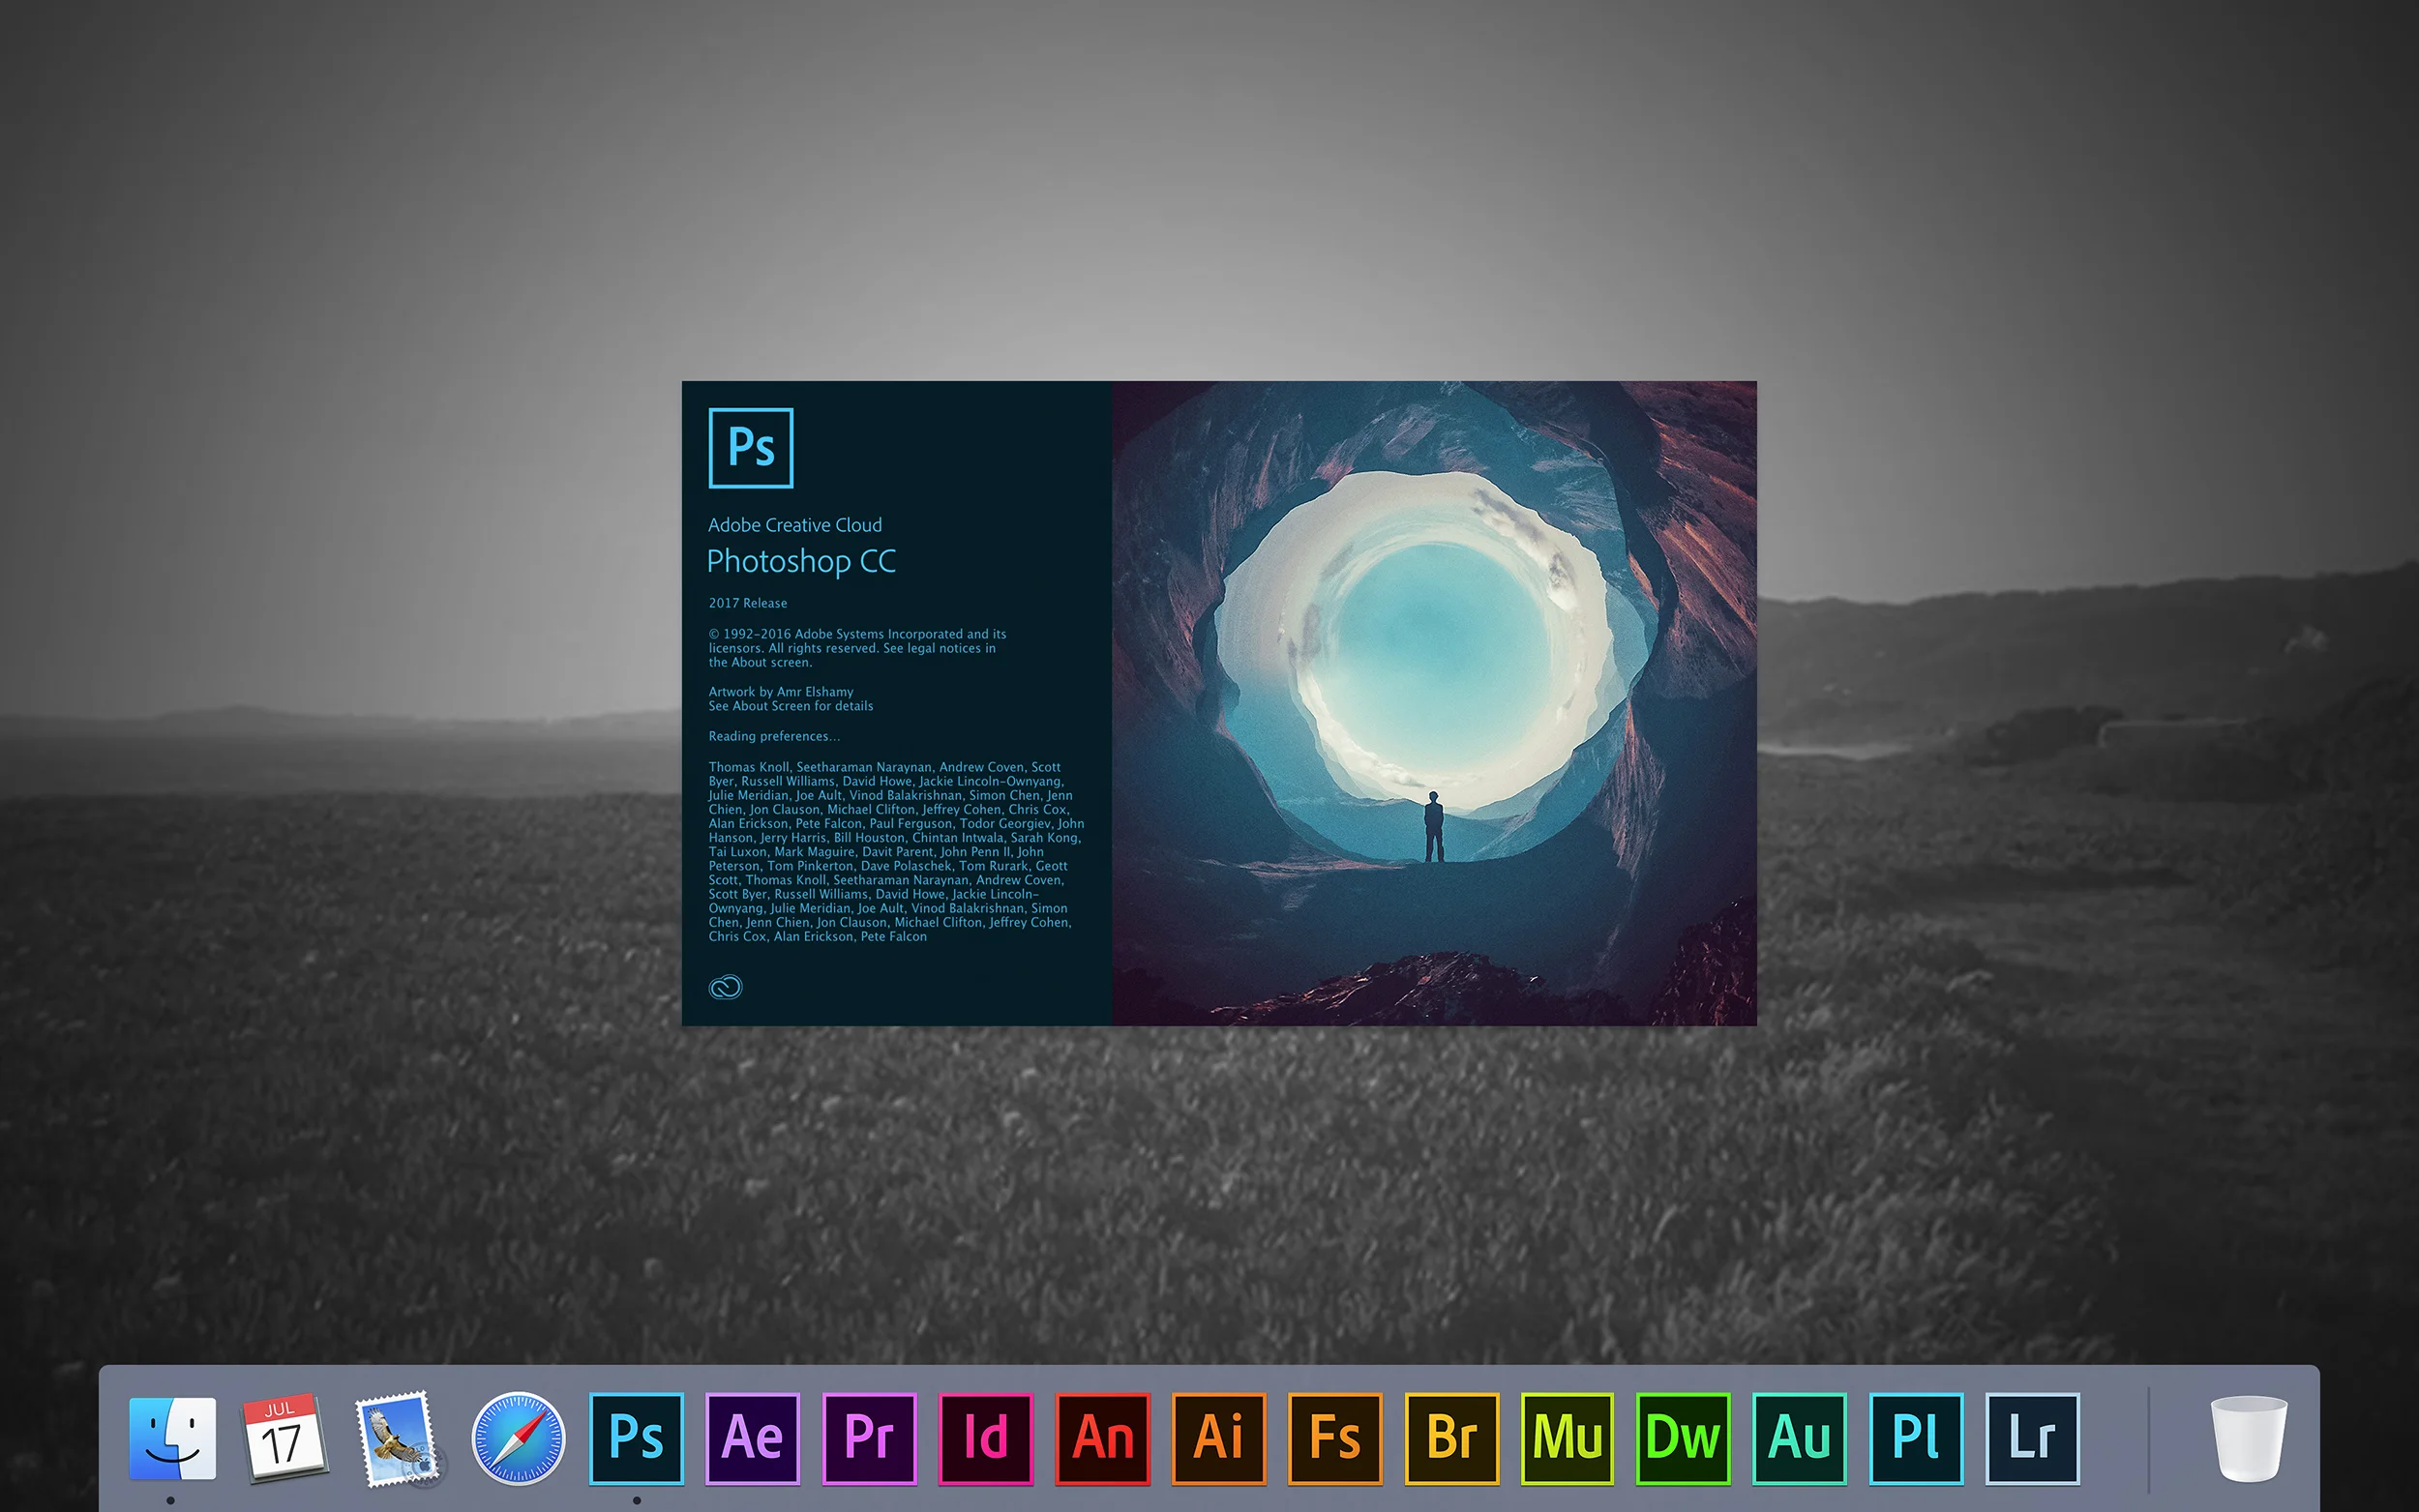Launch Premiere Pro (Pr) from the dock
Viewport: 2419px width, 1512px height.
click(x=869, y=1438)
